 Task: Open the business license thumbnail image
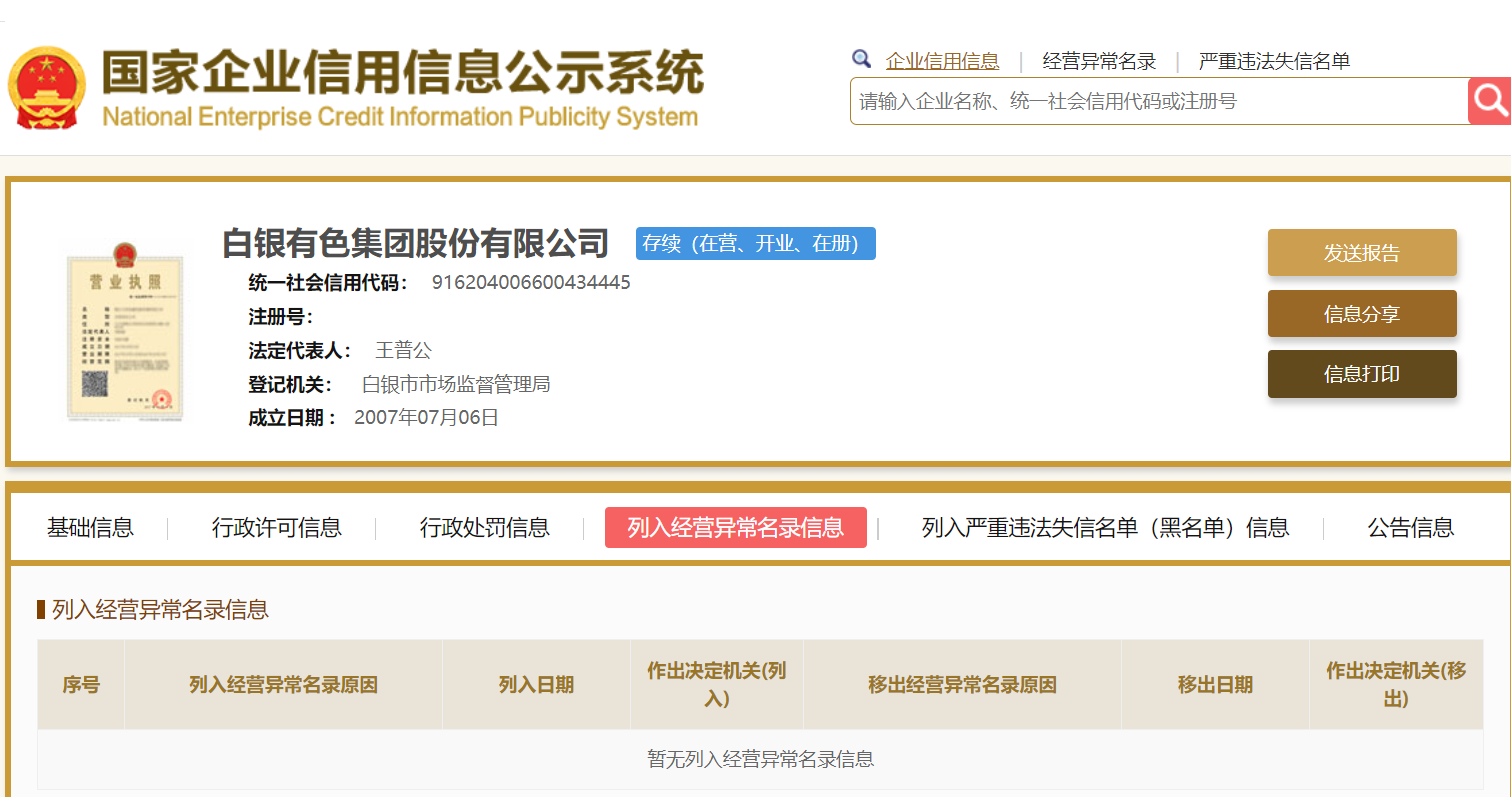(x=126, y=331)
